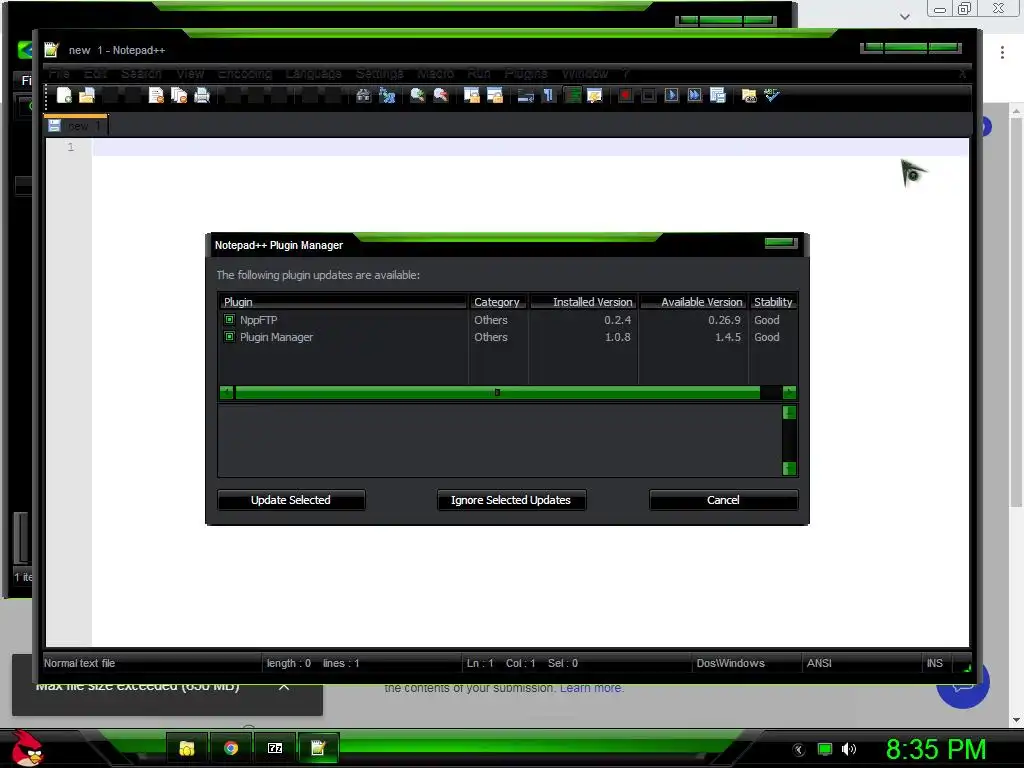
Task: Open the Plugins menu
Action: pyautogui.click(x=526, y=73)
